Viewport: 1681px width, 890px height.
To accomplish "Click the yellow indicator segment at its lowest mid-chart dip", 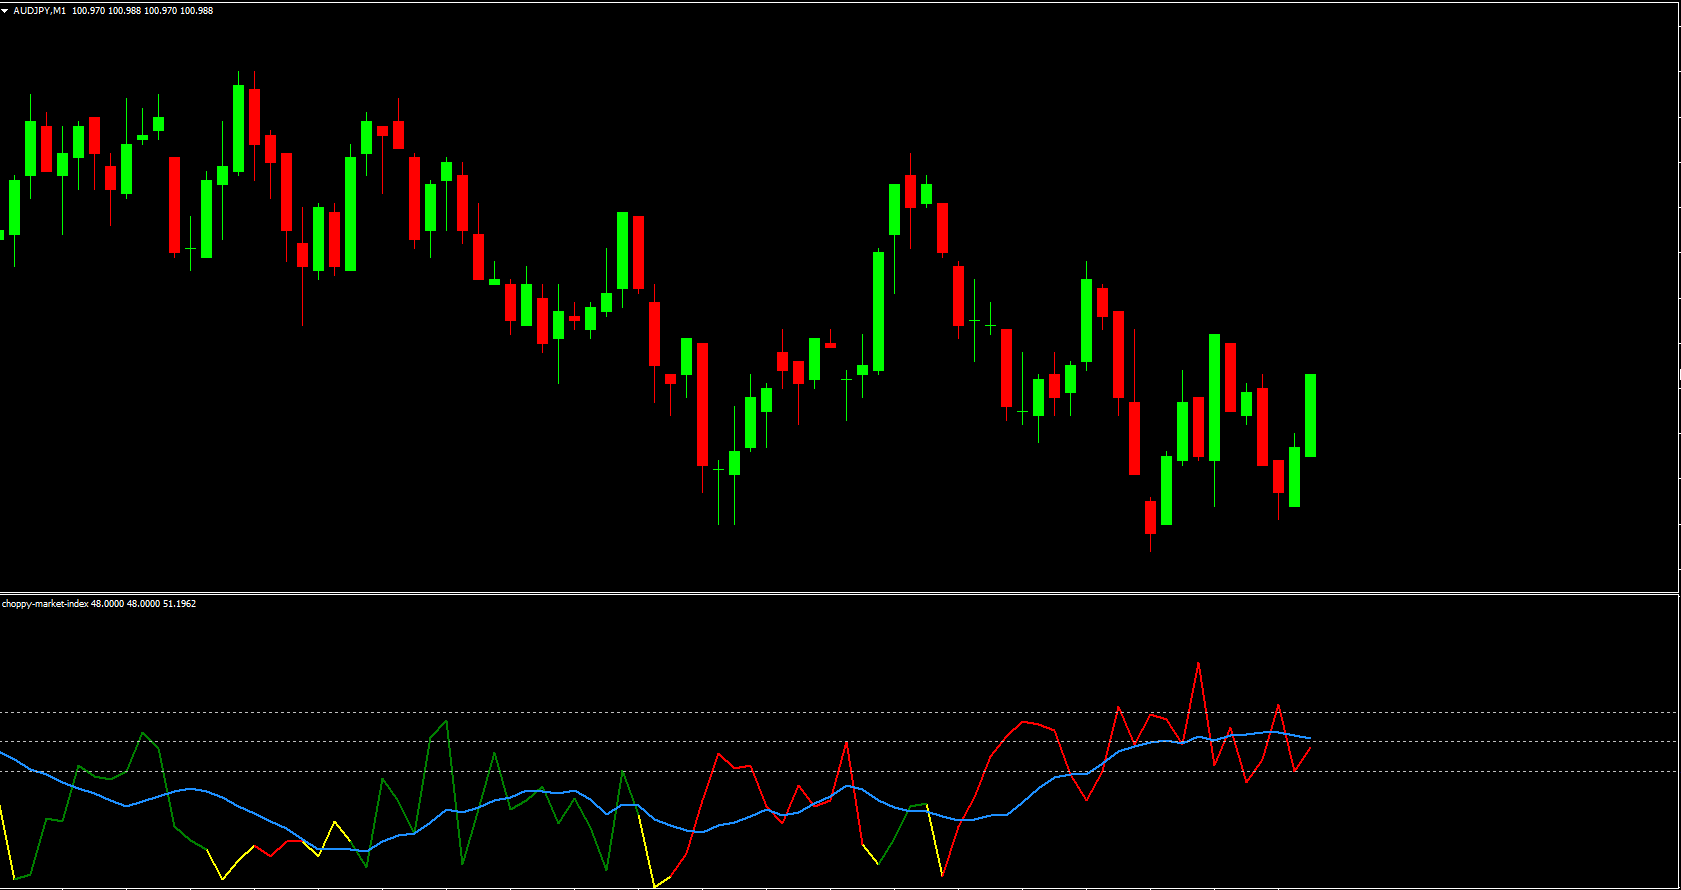I will [x=654, y=884].
